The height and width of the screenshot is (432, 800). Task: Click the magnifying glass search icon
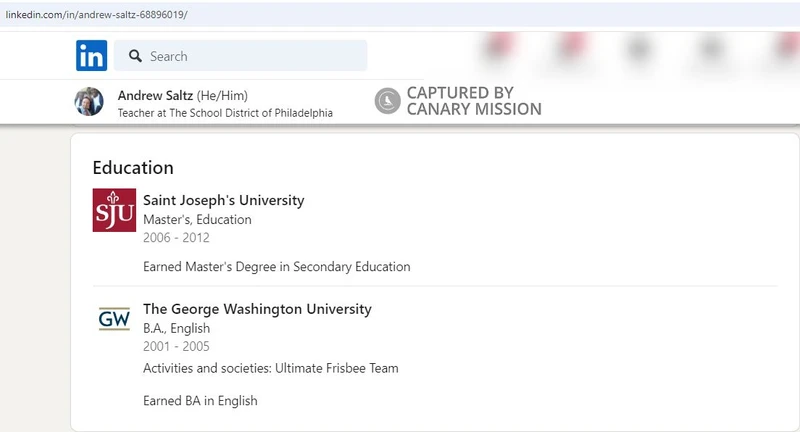tap(136, 56)
